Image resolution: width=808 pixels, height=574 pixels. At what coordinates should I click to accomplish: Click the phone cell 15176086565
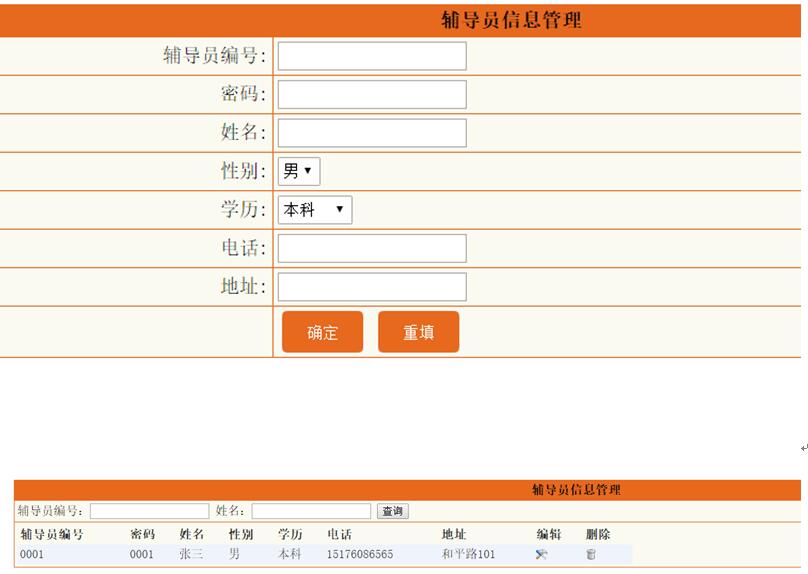click(360, 554)
